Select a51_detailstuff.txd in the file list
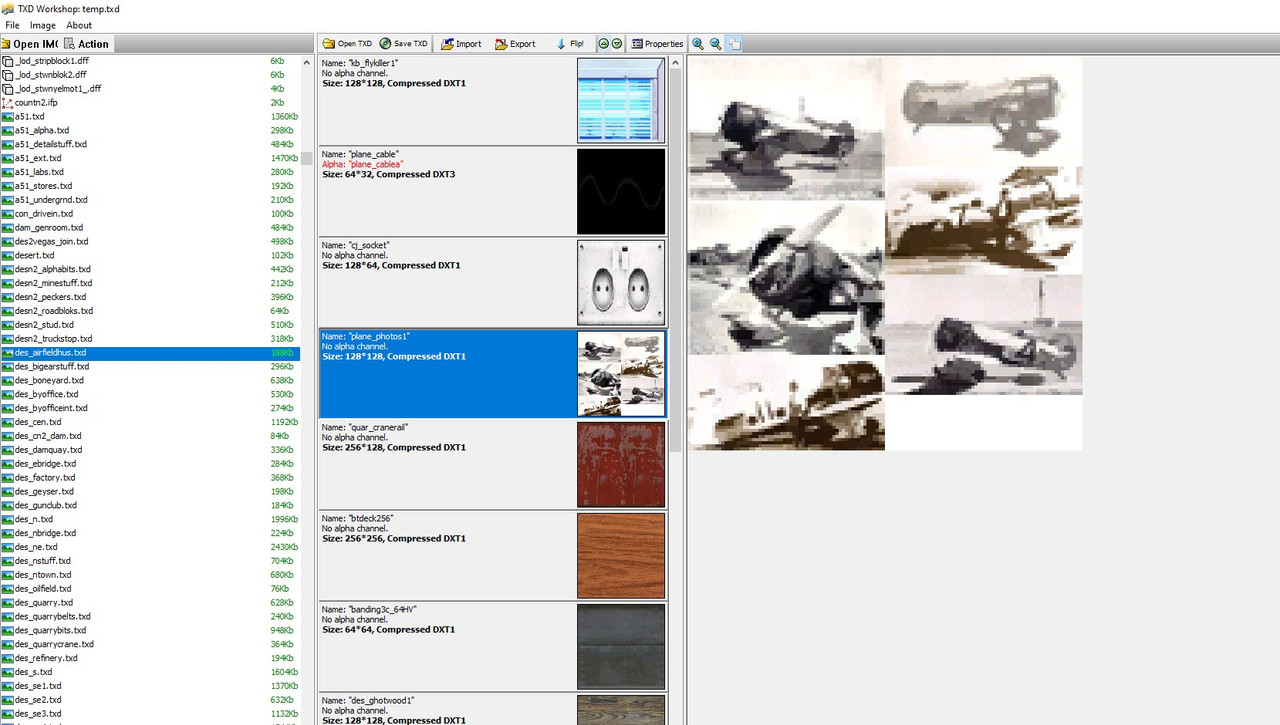Image resolution: width=1280 pixels, height=725 pixels. click(150, 145)
